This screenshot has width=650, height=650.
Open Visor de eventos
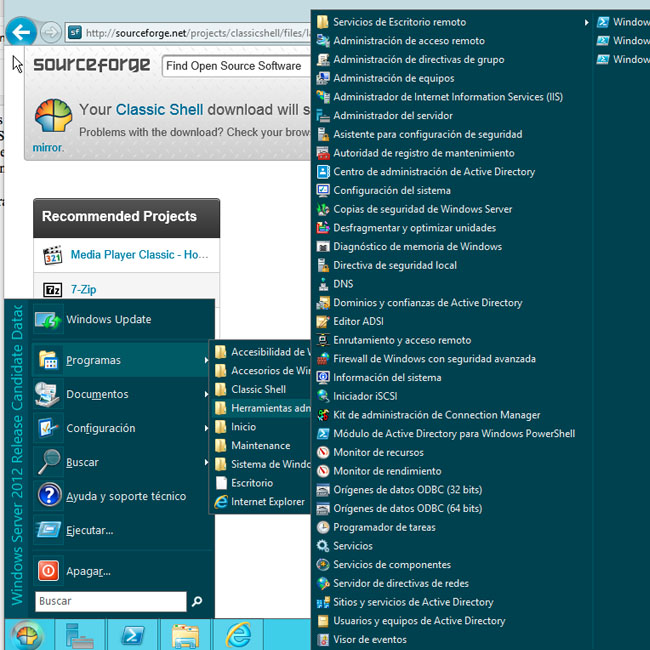click(x=369, y=639)
